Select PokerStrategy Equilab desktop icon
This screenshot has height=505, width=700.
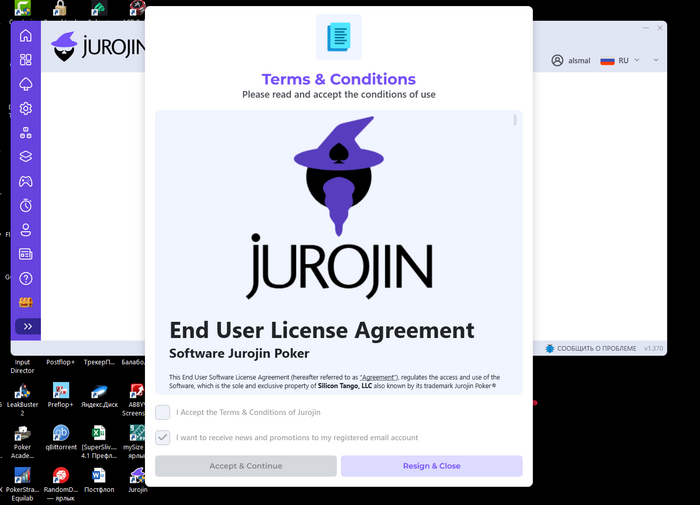[22, 484]
